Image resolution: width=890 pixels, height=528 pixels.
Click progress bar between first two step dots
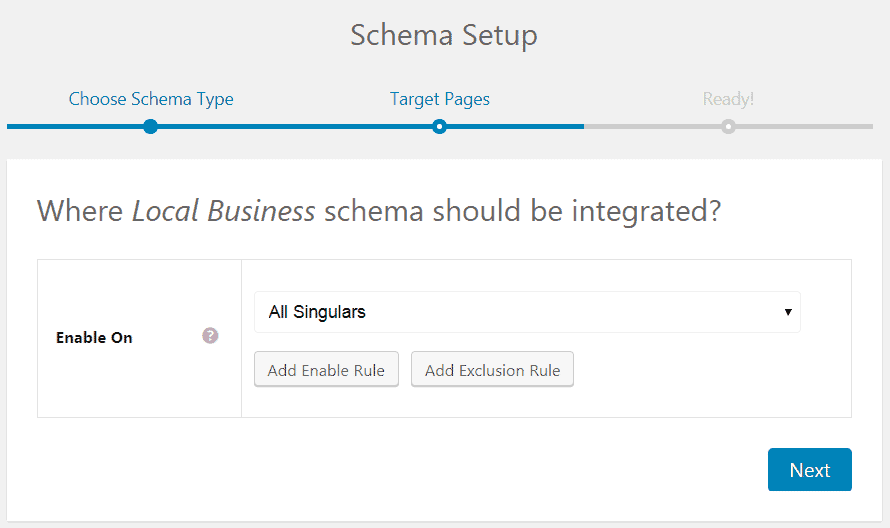point(295,127)
